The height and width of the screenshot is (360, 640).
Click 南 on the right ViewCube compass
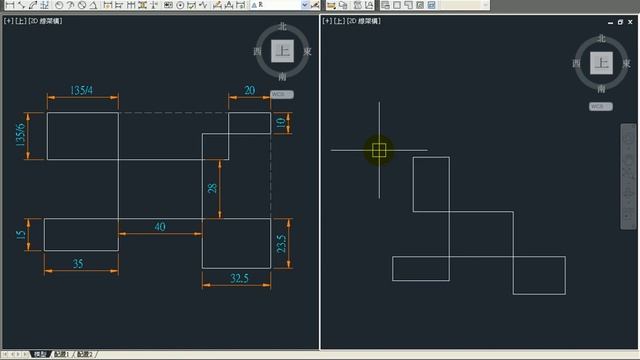coord(601,89)
